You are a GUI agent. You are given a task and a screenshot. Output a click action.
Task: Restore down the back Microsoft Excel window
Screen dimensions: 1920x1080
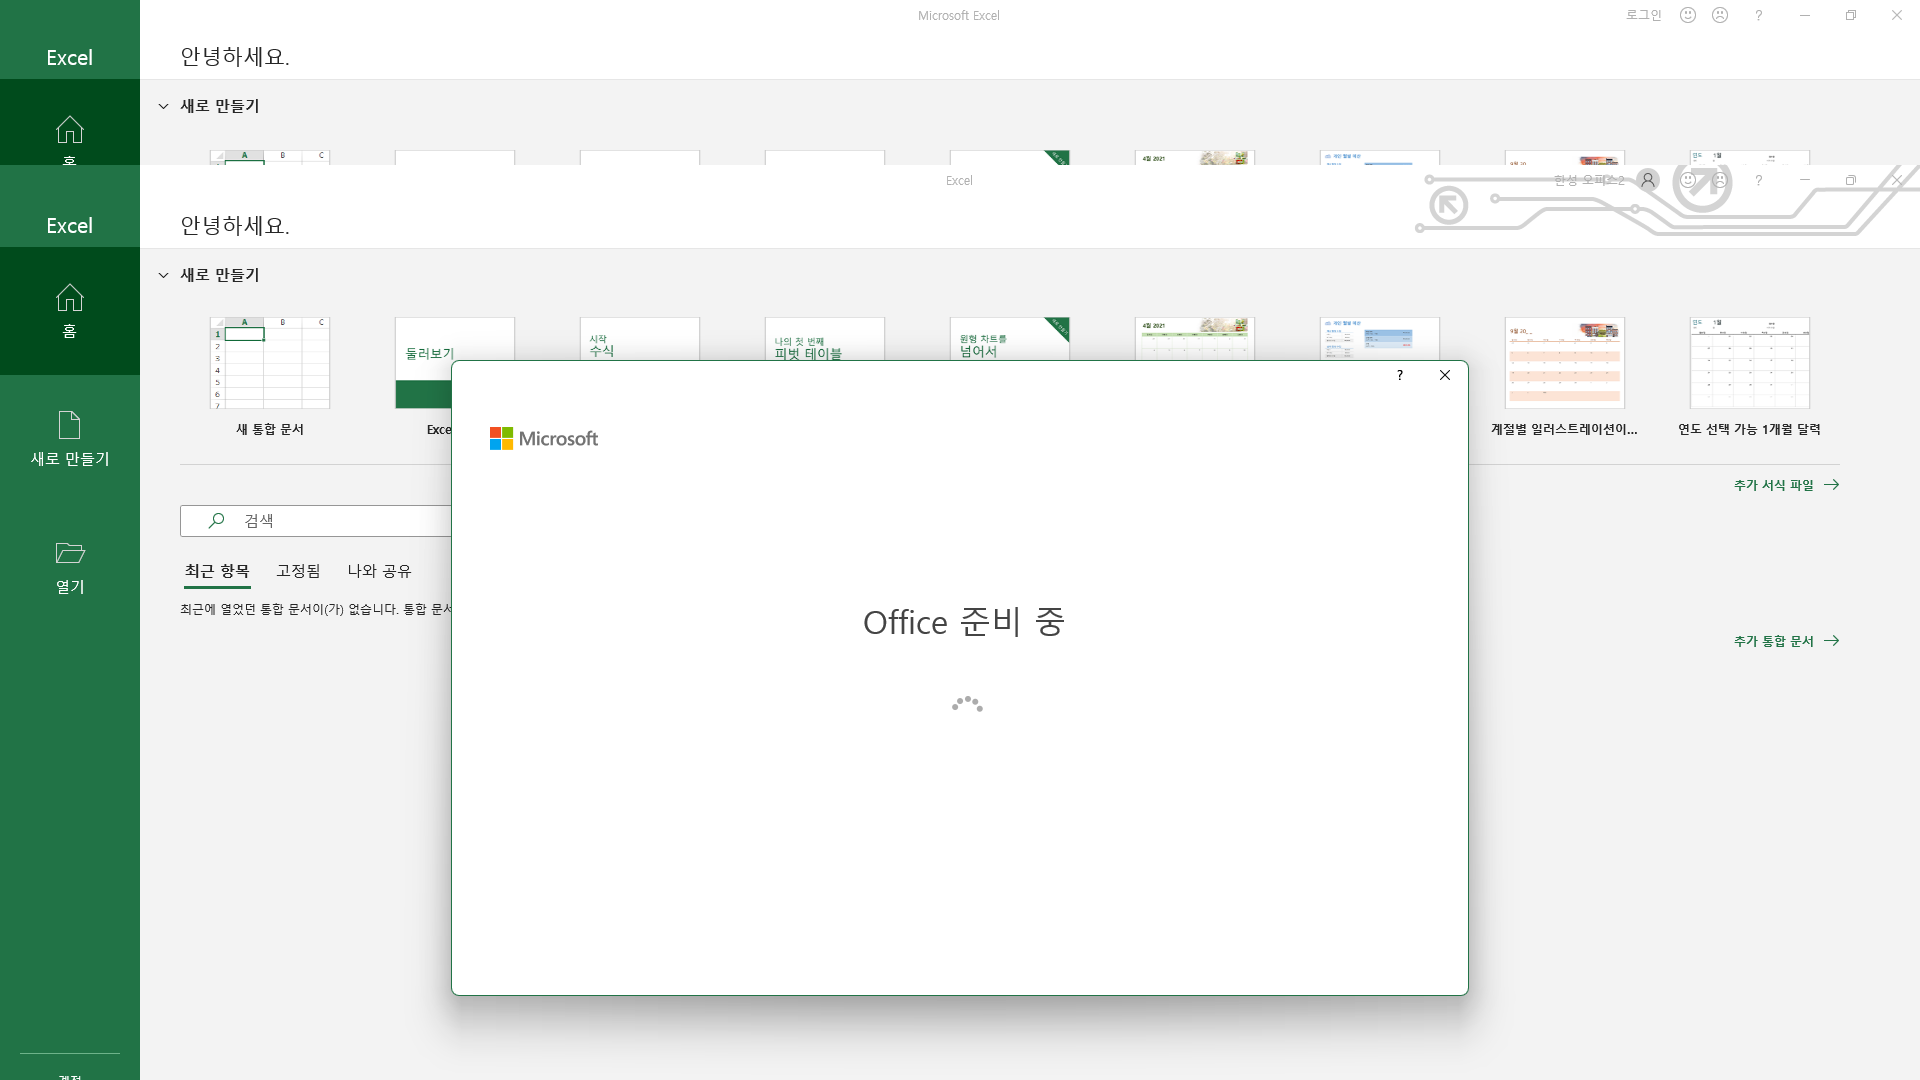[1851, 15]
